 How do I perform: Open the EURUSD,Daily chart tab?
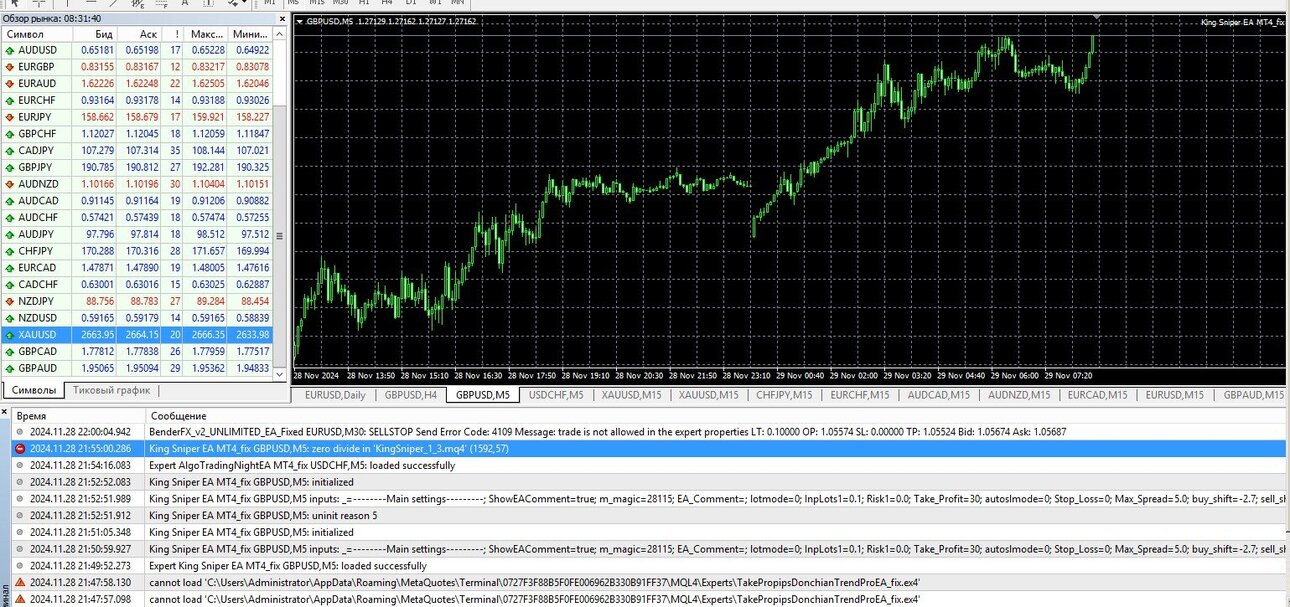(335, 395)
